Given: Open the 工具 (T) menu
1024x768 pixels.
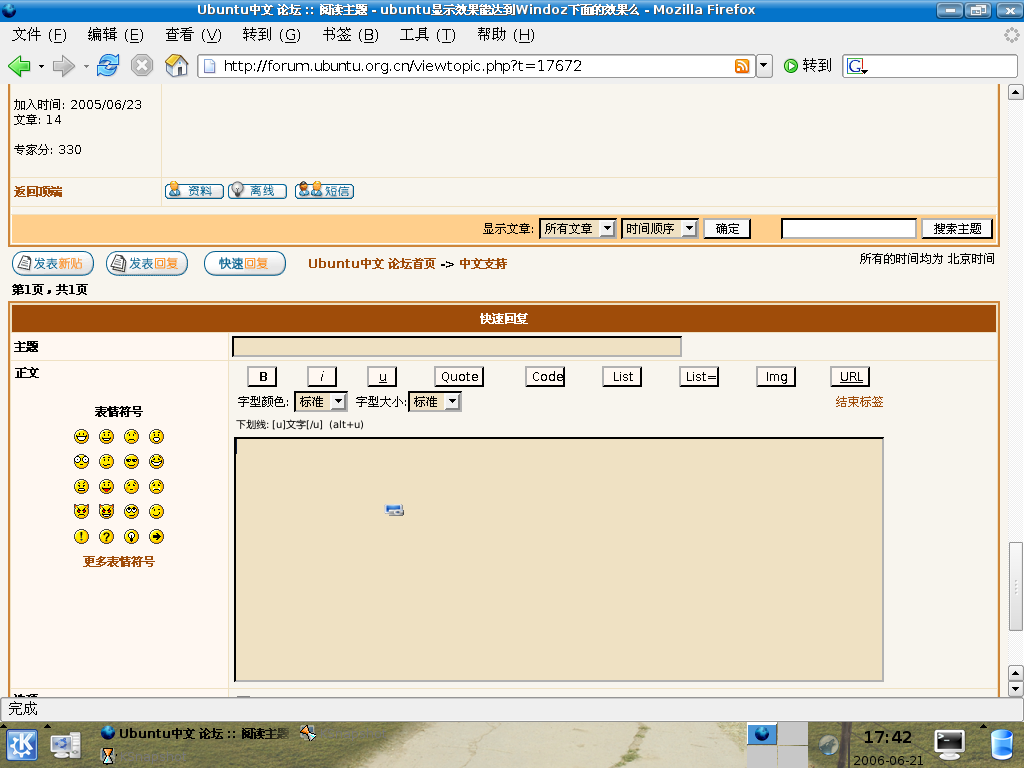Looking at the screenshot, I should coord(428,35).
